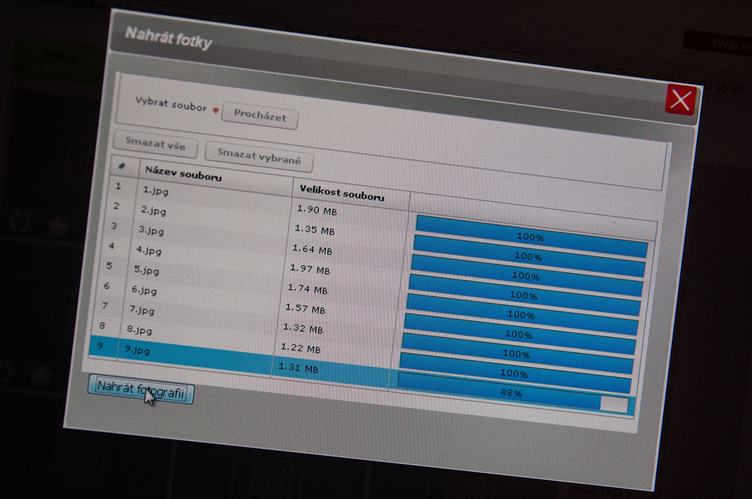Viewport: 752px width, 499px height.
Task: Click row number 5 in the # column
Action: point(109,265)
